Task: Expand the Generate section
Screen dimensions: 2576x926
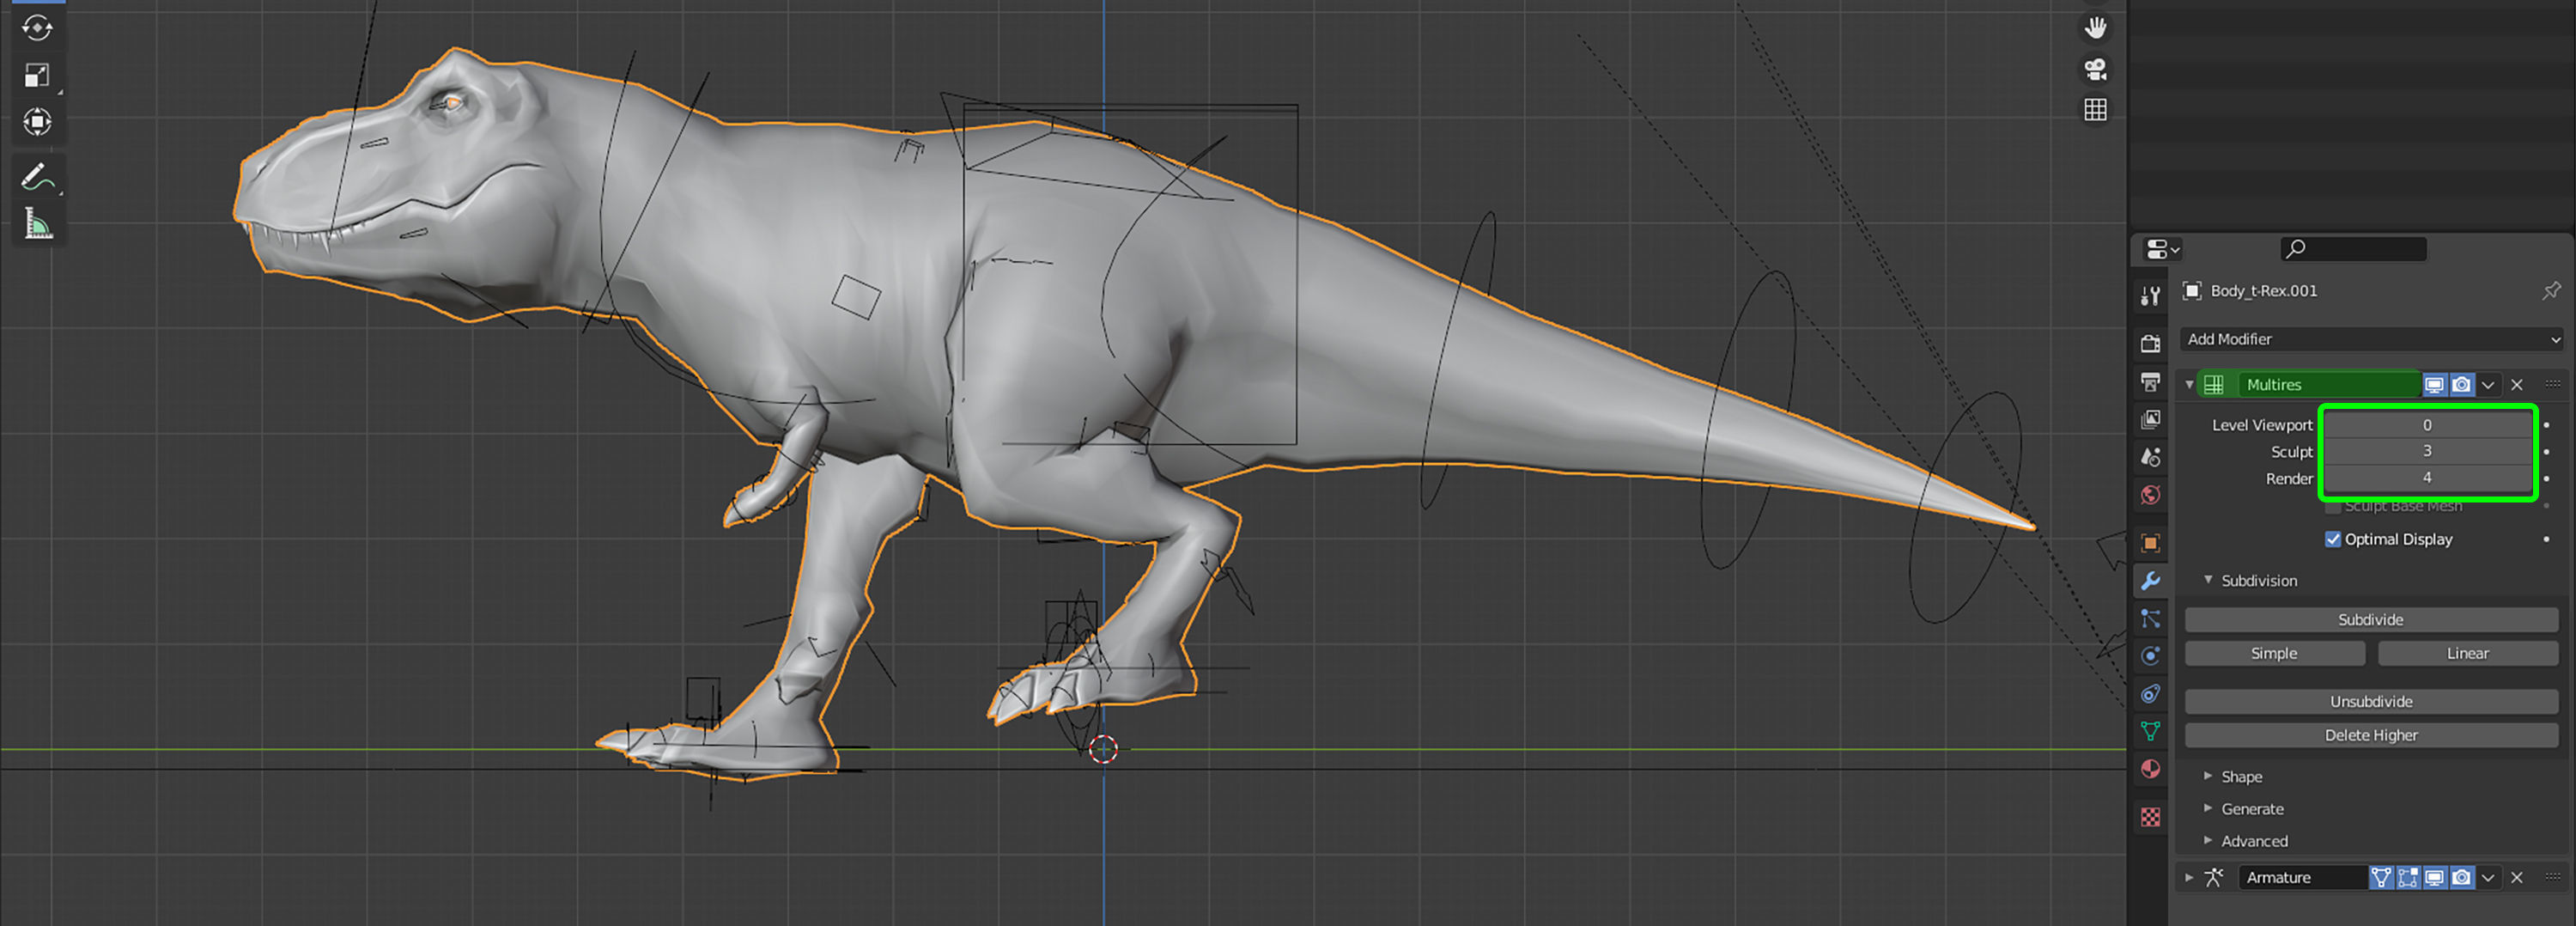Action: pos(2208,808)
